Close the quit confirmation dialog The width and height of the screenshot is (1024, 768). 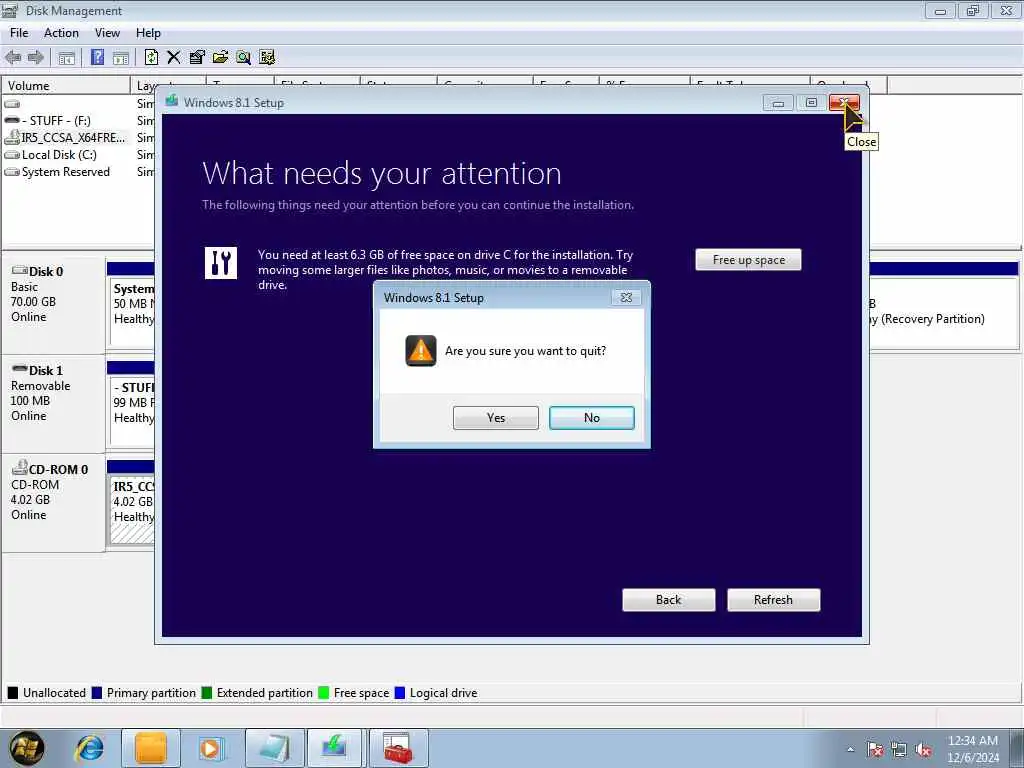click(x=626, y=298)
